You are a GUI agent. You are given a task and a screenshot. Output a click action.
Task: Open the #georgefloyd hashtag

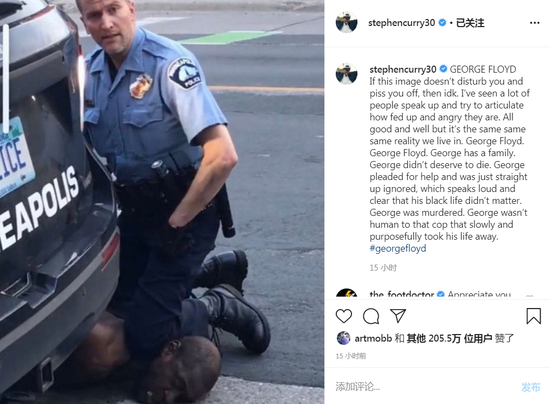[398, 248]
